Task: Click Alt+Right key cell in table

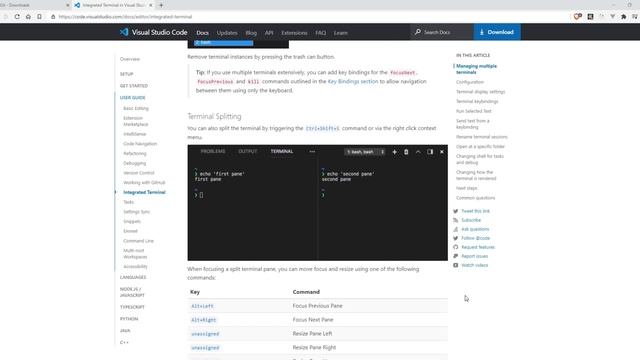Action: (204, 320)
